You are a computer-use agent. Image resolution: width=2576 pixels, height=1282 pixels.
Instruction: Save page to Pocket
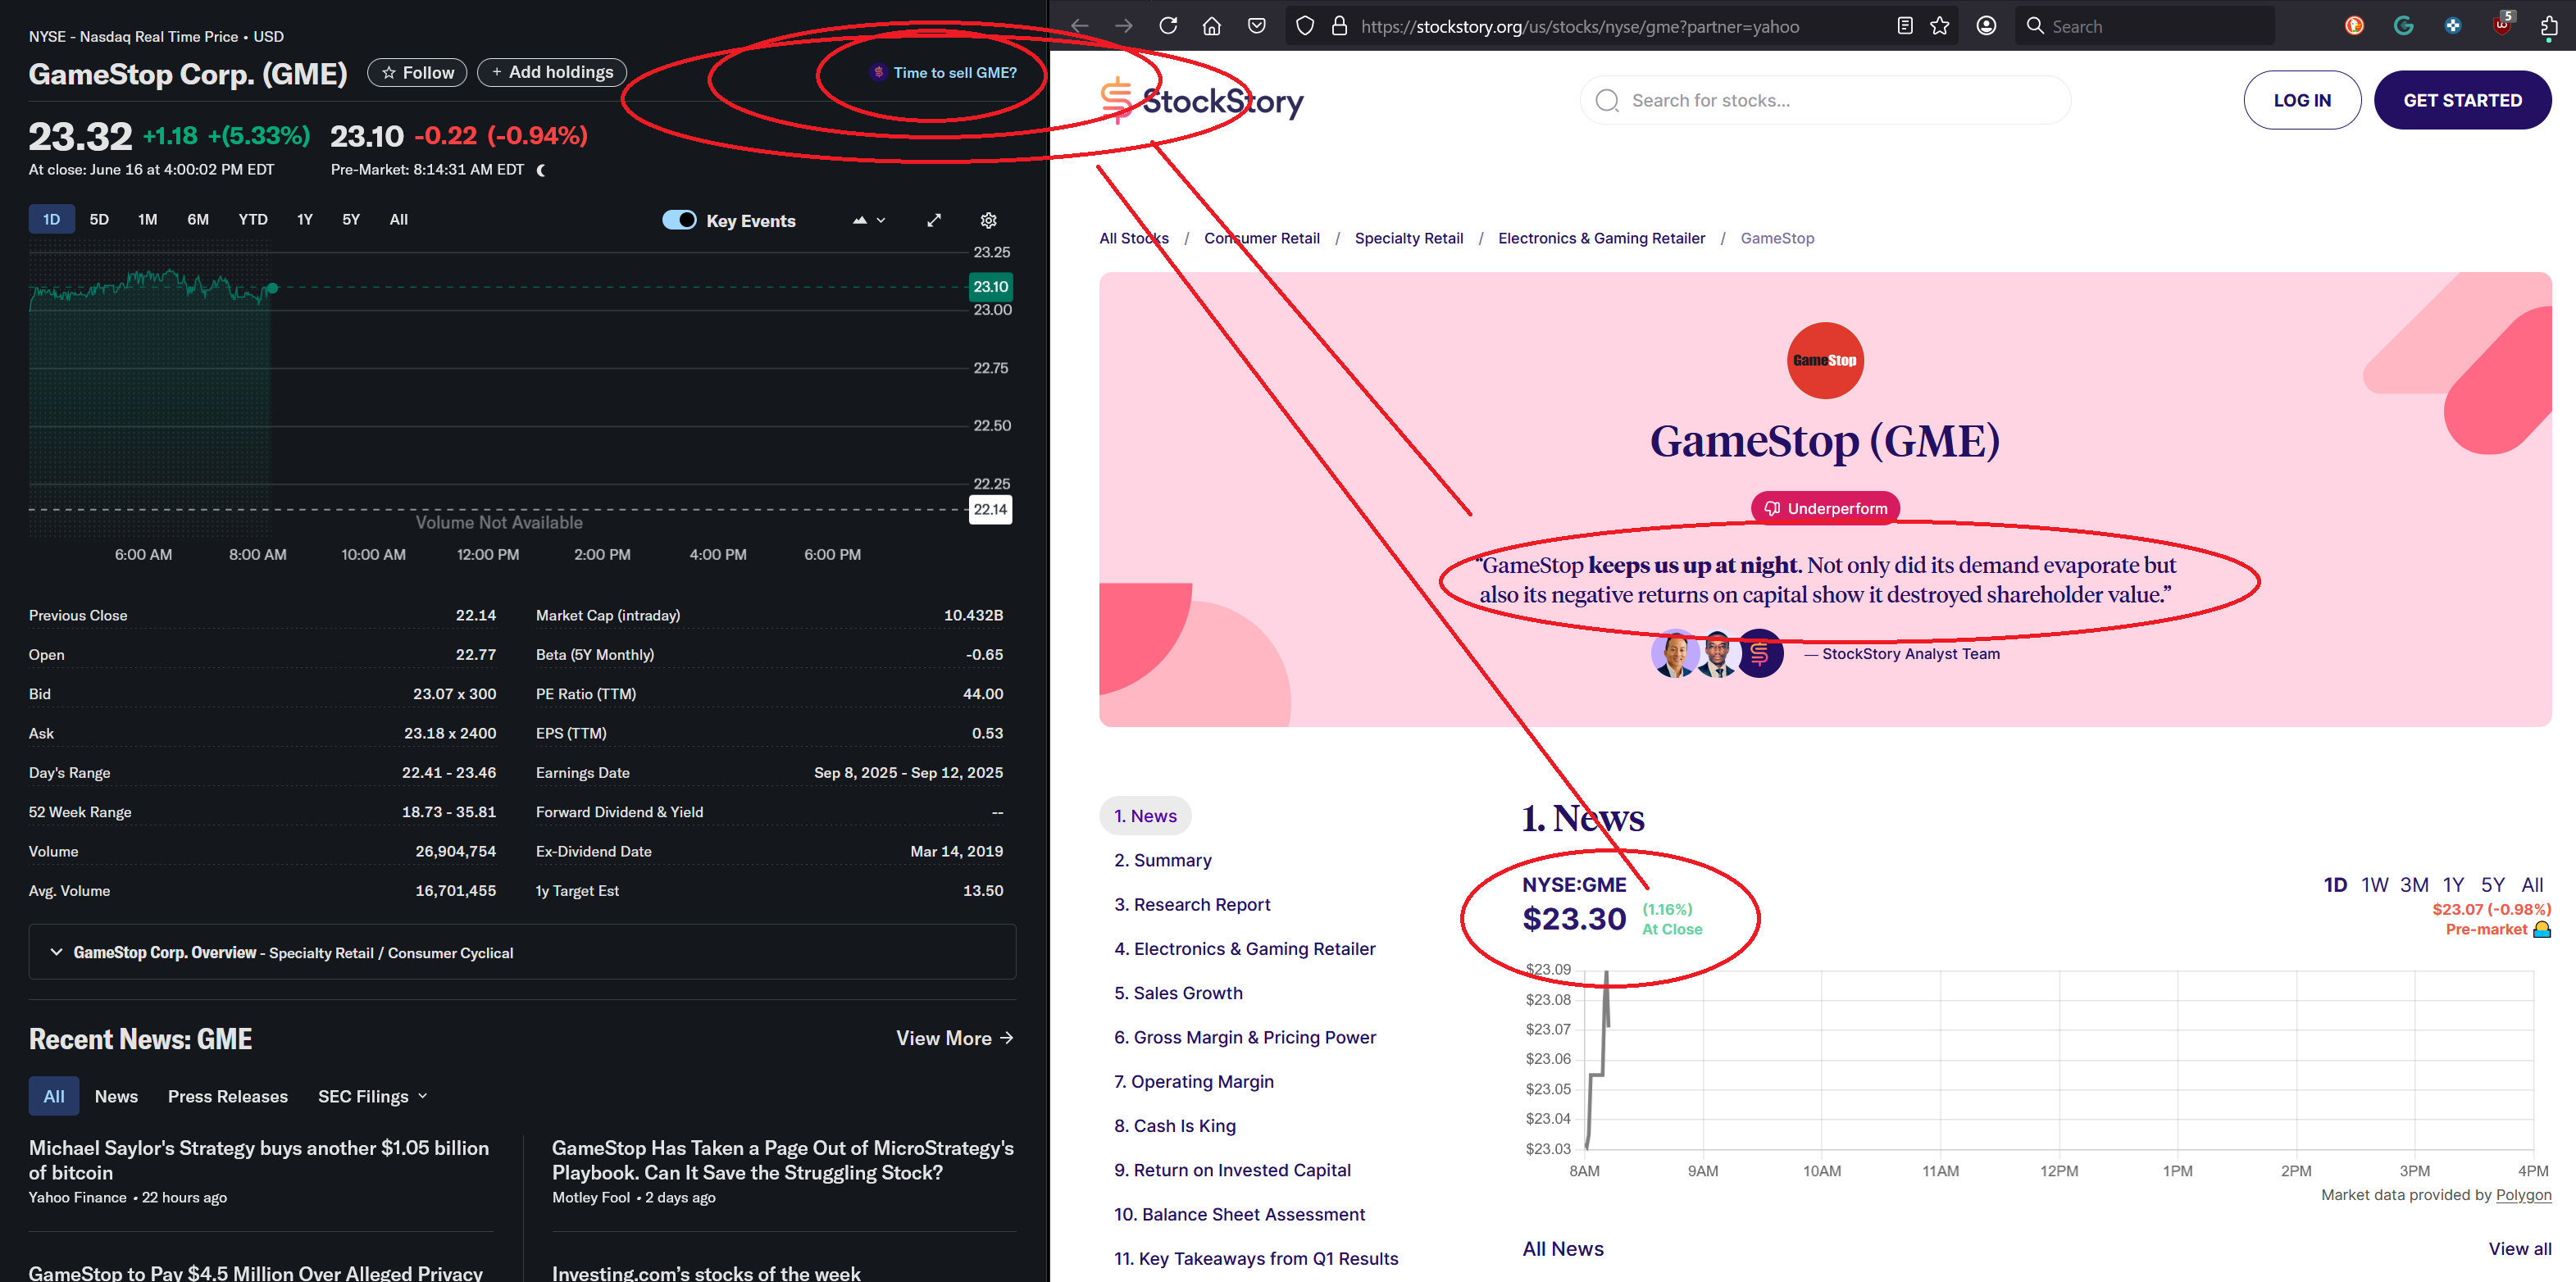[1257, 26]
